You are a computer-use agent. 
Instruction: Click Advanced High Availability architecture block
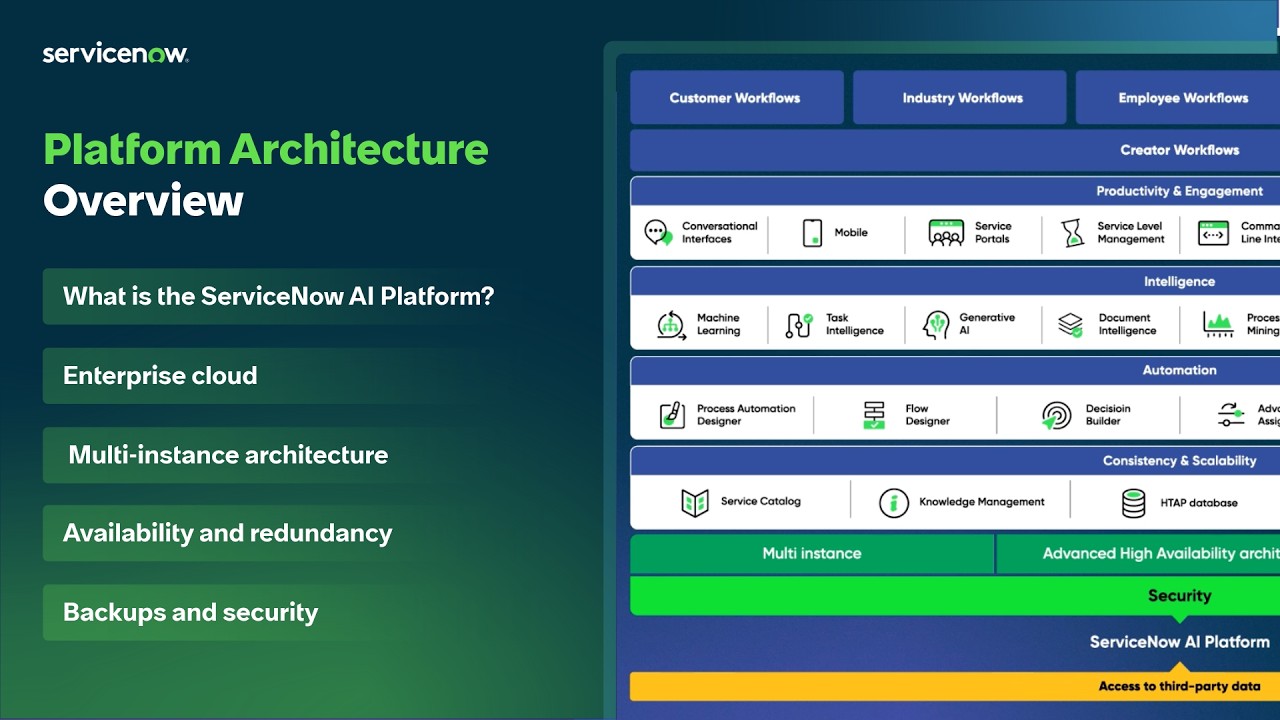click(x=1139, y=553)
